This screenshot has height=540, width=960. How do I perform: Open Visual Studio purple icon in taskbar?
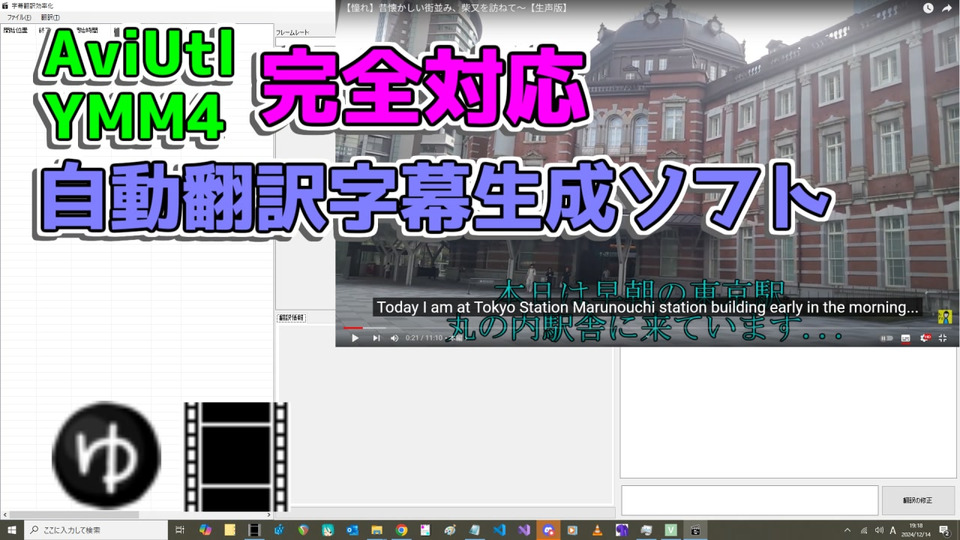(x=523, y=530)
